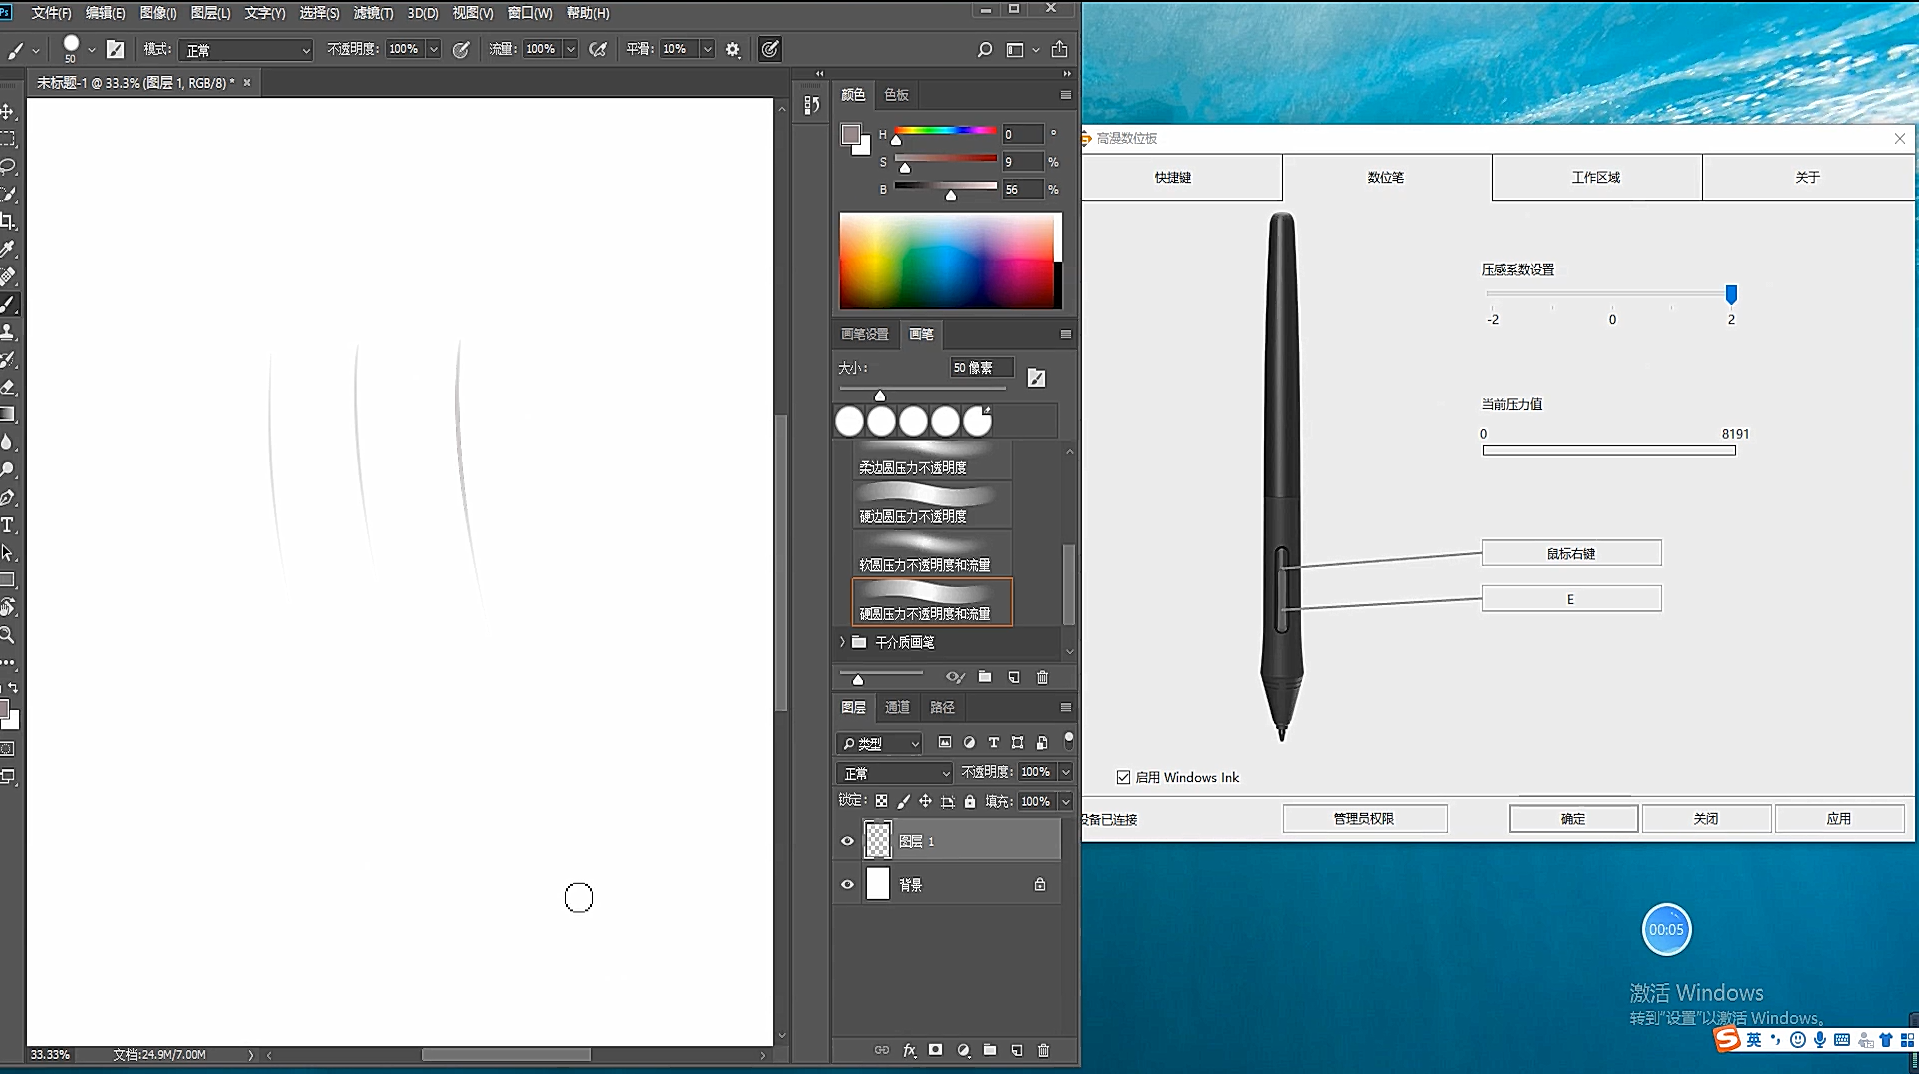Click the share icon in options bar
This screenshot has height=1074, width=1919.
(1059, 49)
